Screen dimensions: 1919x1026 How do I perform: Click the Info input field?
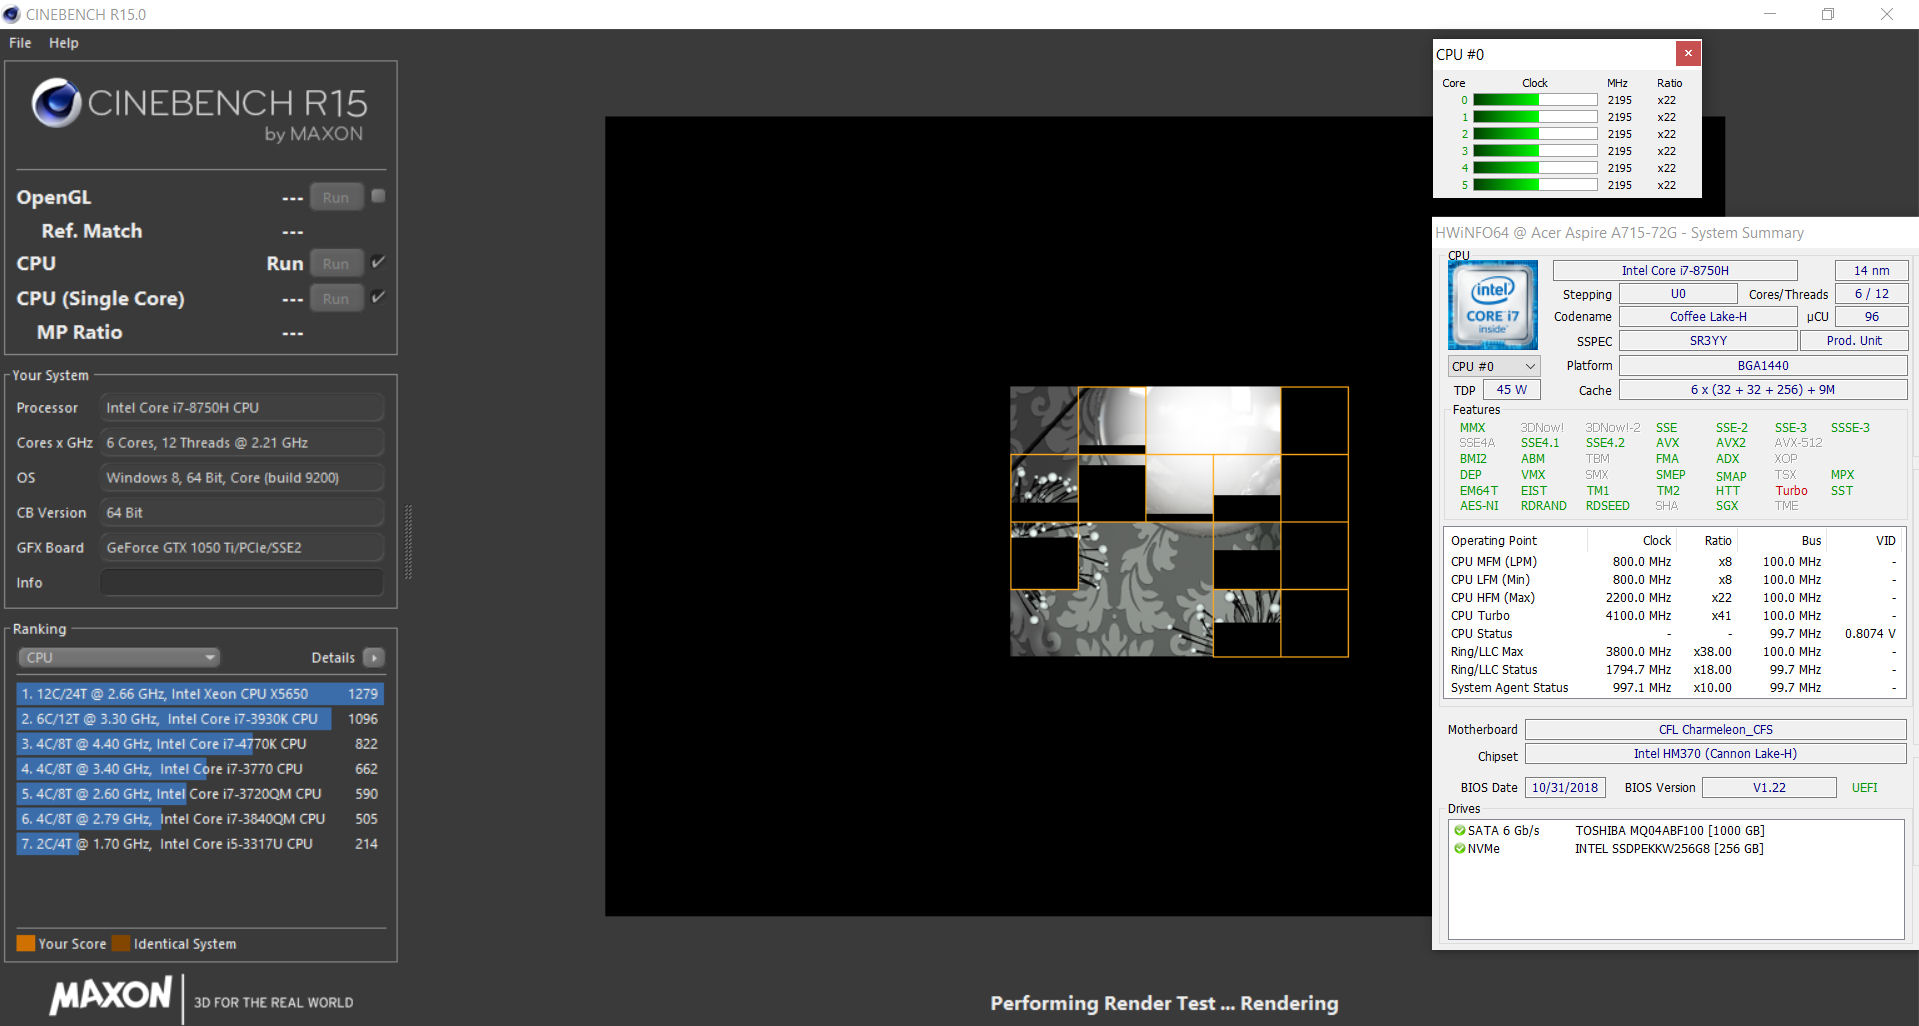click(242, 582)
